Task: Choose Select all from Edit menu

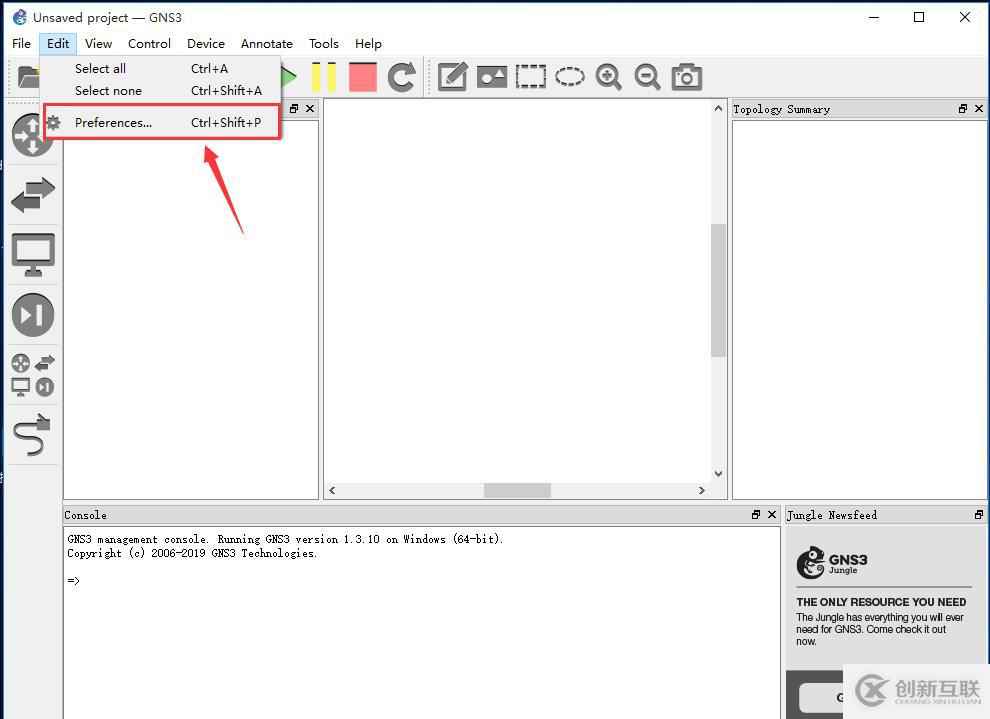Action: pyautogui.click(x=161, y=68)
